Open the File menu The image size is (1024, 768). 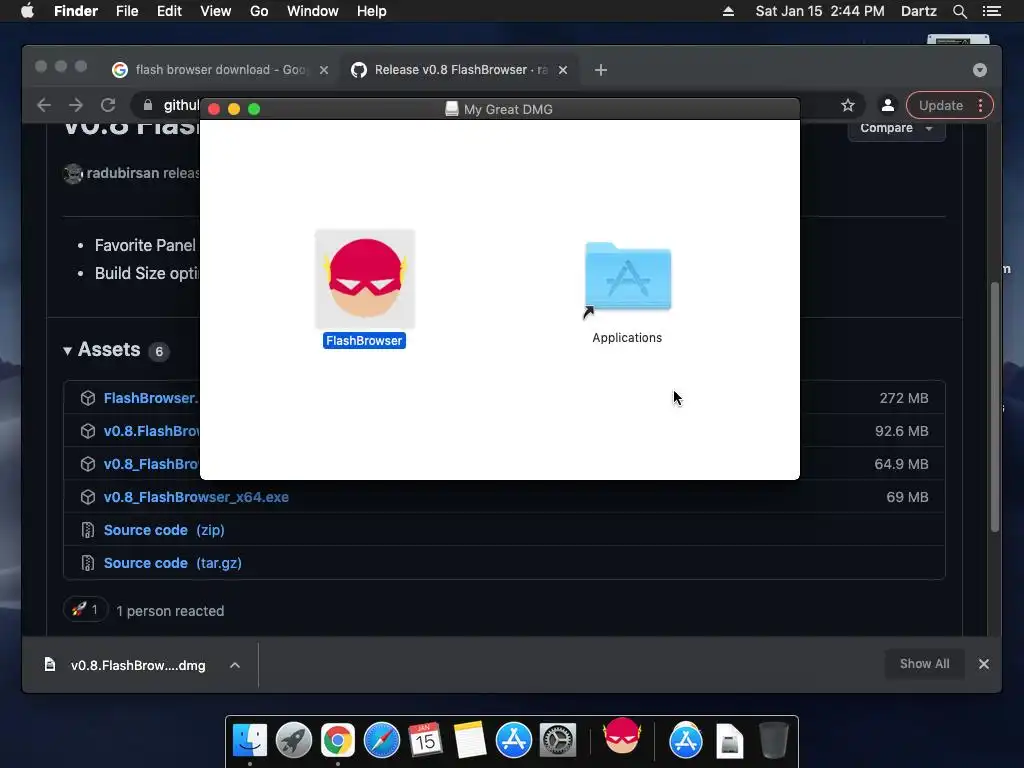[127, 11]
